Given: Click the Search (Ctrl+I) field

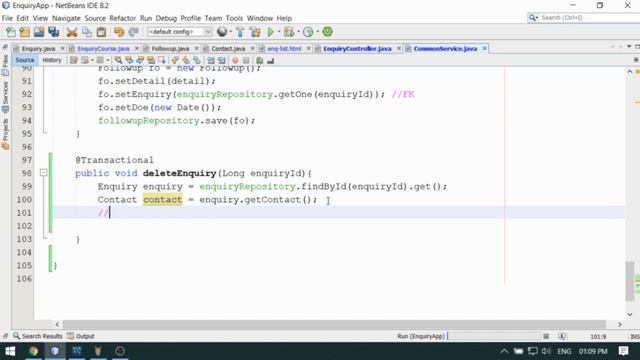Looking at the screenshot, I should click(x=584, y=18).
